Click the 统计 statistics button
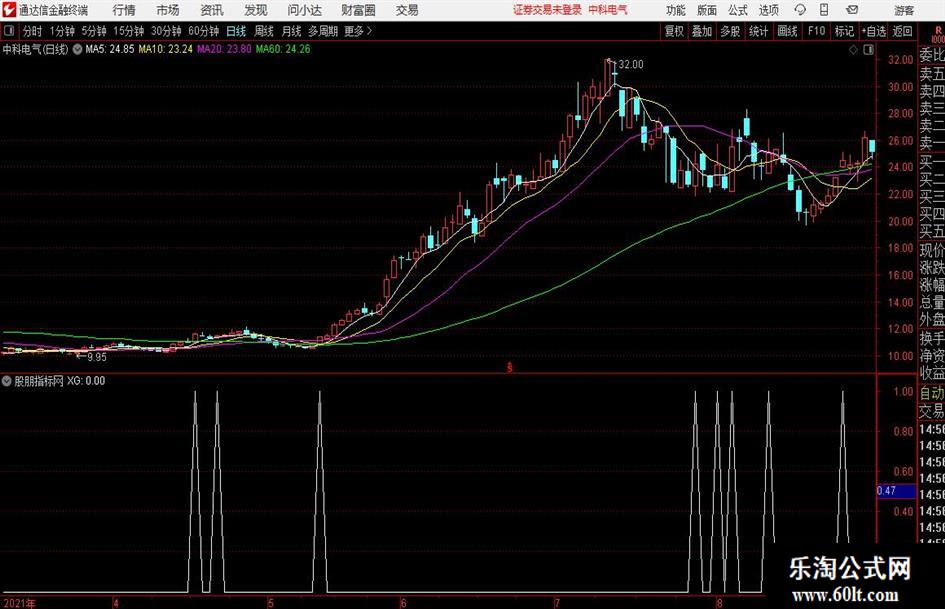Screen dimensions: 945x609 click(758, 31)
